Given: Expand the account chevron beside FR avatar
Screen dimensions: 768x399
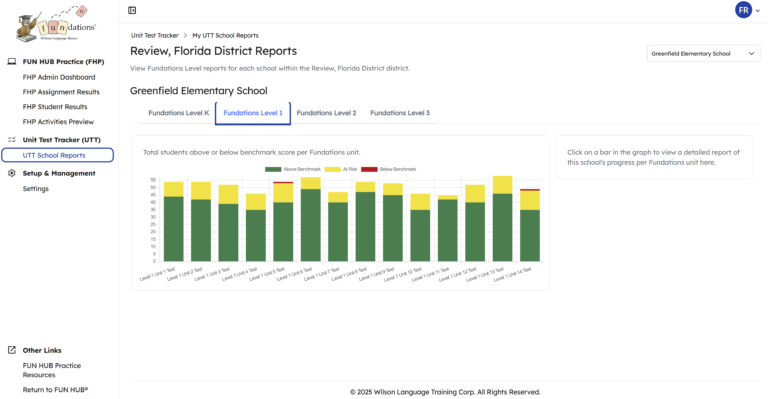Looking at the screenshot, I should pos(758,10).
